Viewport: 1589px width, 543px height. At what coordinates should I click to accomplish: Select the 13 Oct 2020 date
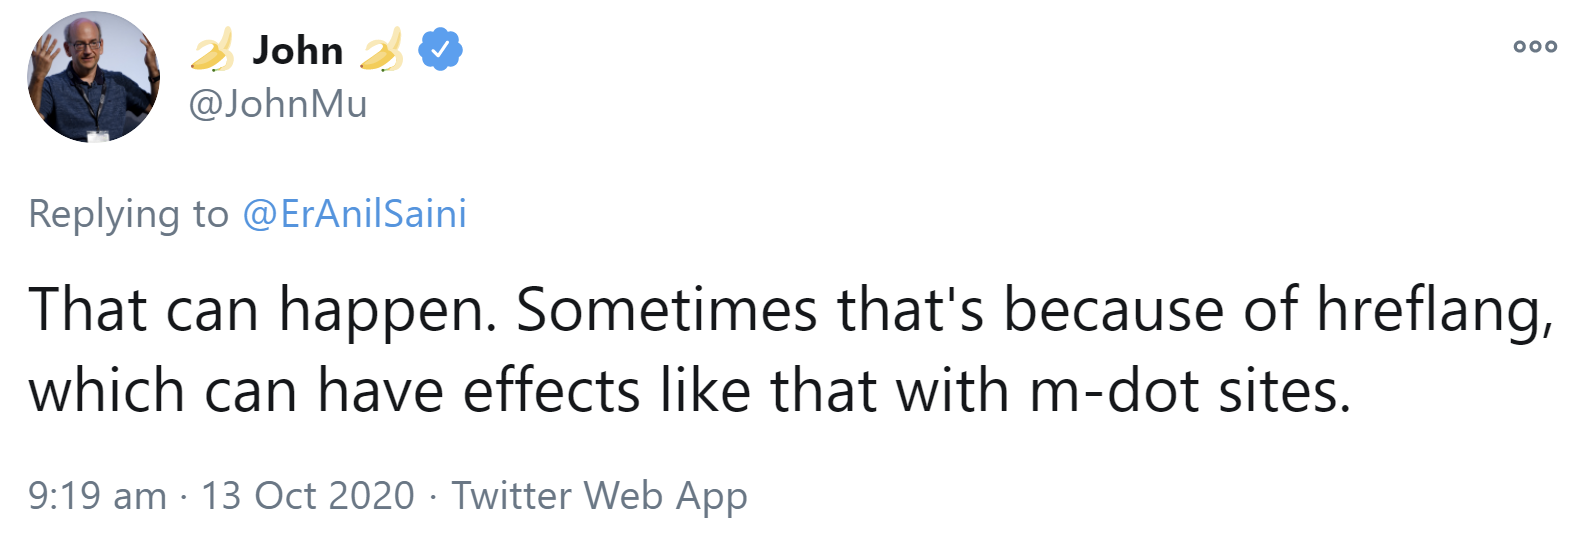point(307,496)
